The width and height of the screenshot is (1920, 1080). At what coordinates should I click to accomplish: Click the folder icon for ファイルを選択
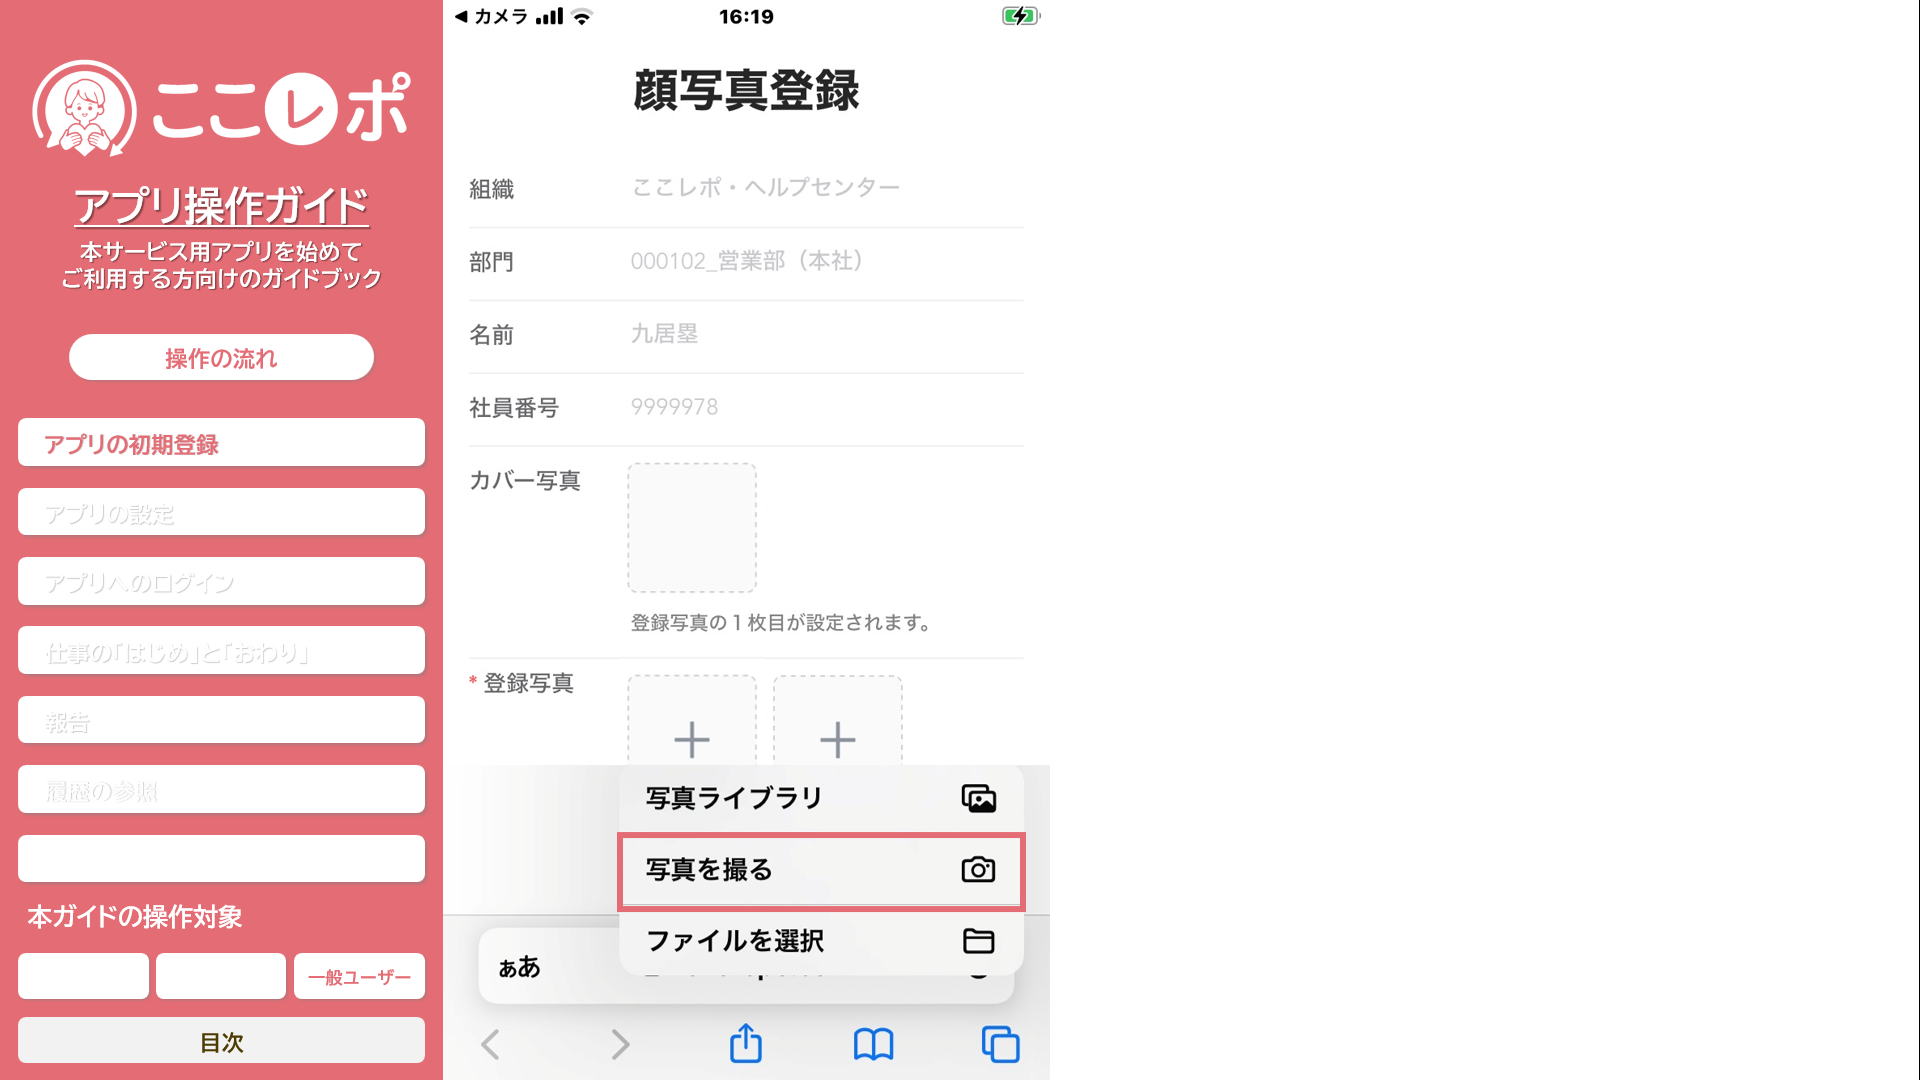point(978,940)
